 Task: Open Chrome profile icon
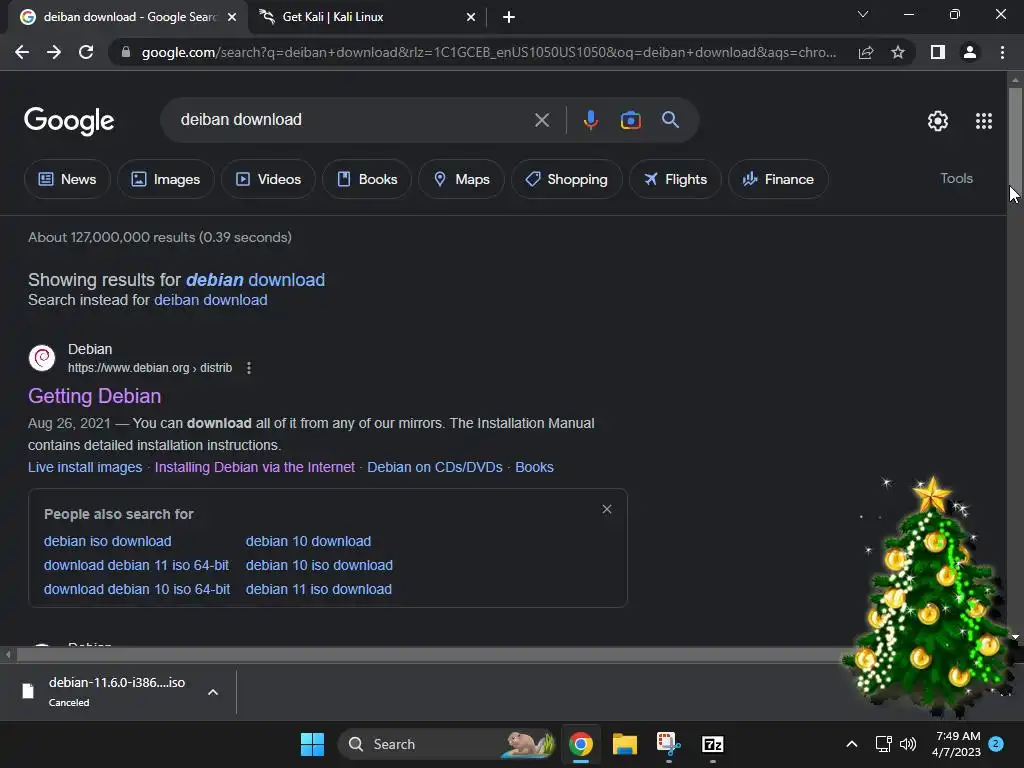pyautogui.click(x=970, y=52)
